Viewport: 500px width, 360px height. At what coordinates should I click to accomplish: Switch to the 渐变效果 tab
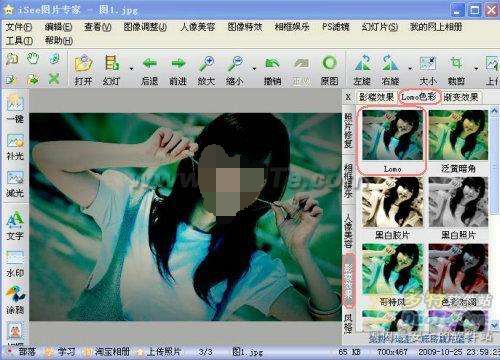(x=461, y=97)
